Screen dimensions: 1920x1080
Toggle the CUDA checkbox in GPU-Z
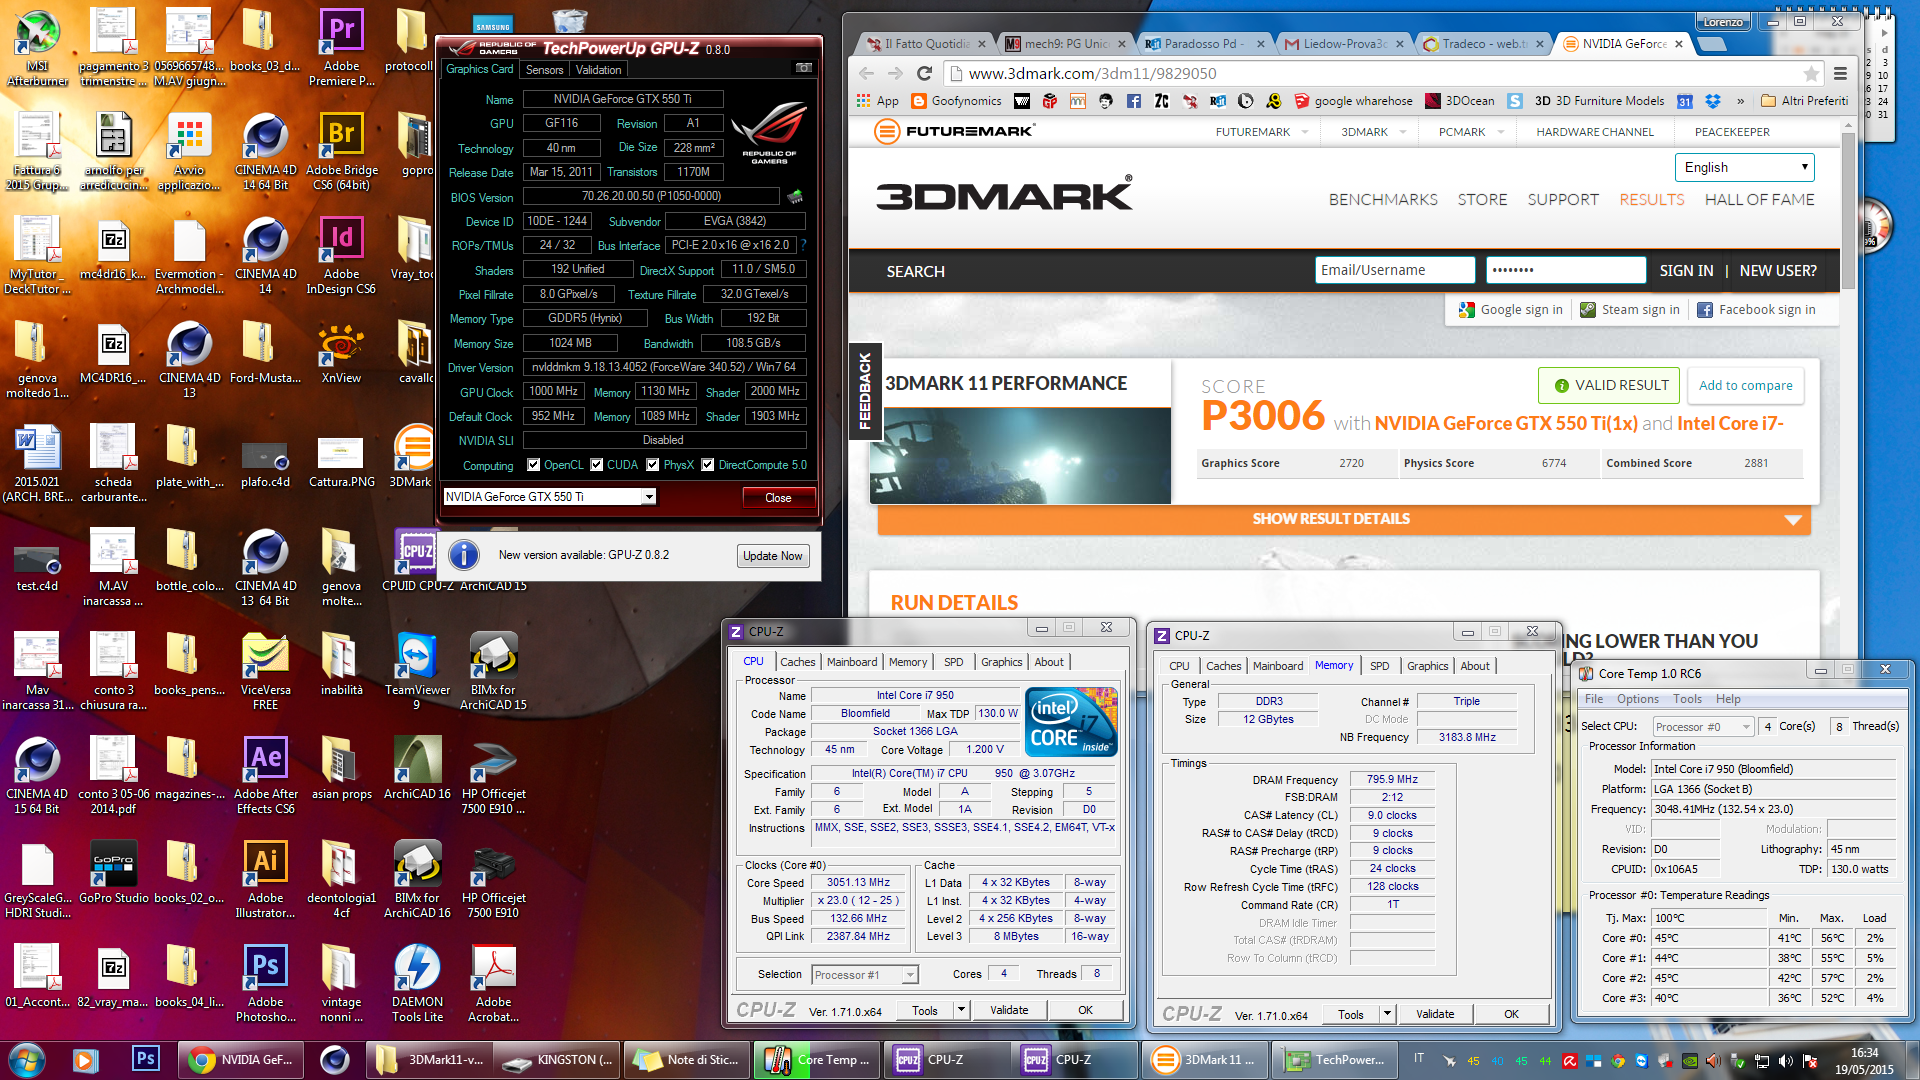[597, 465]
